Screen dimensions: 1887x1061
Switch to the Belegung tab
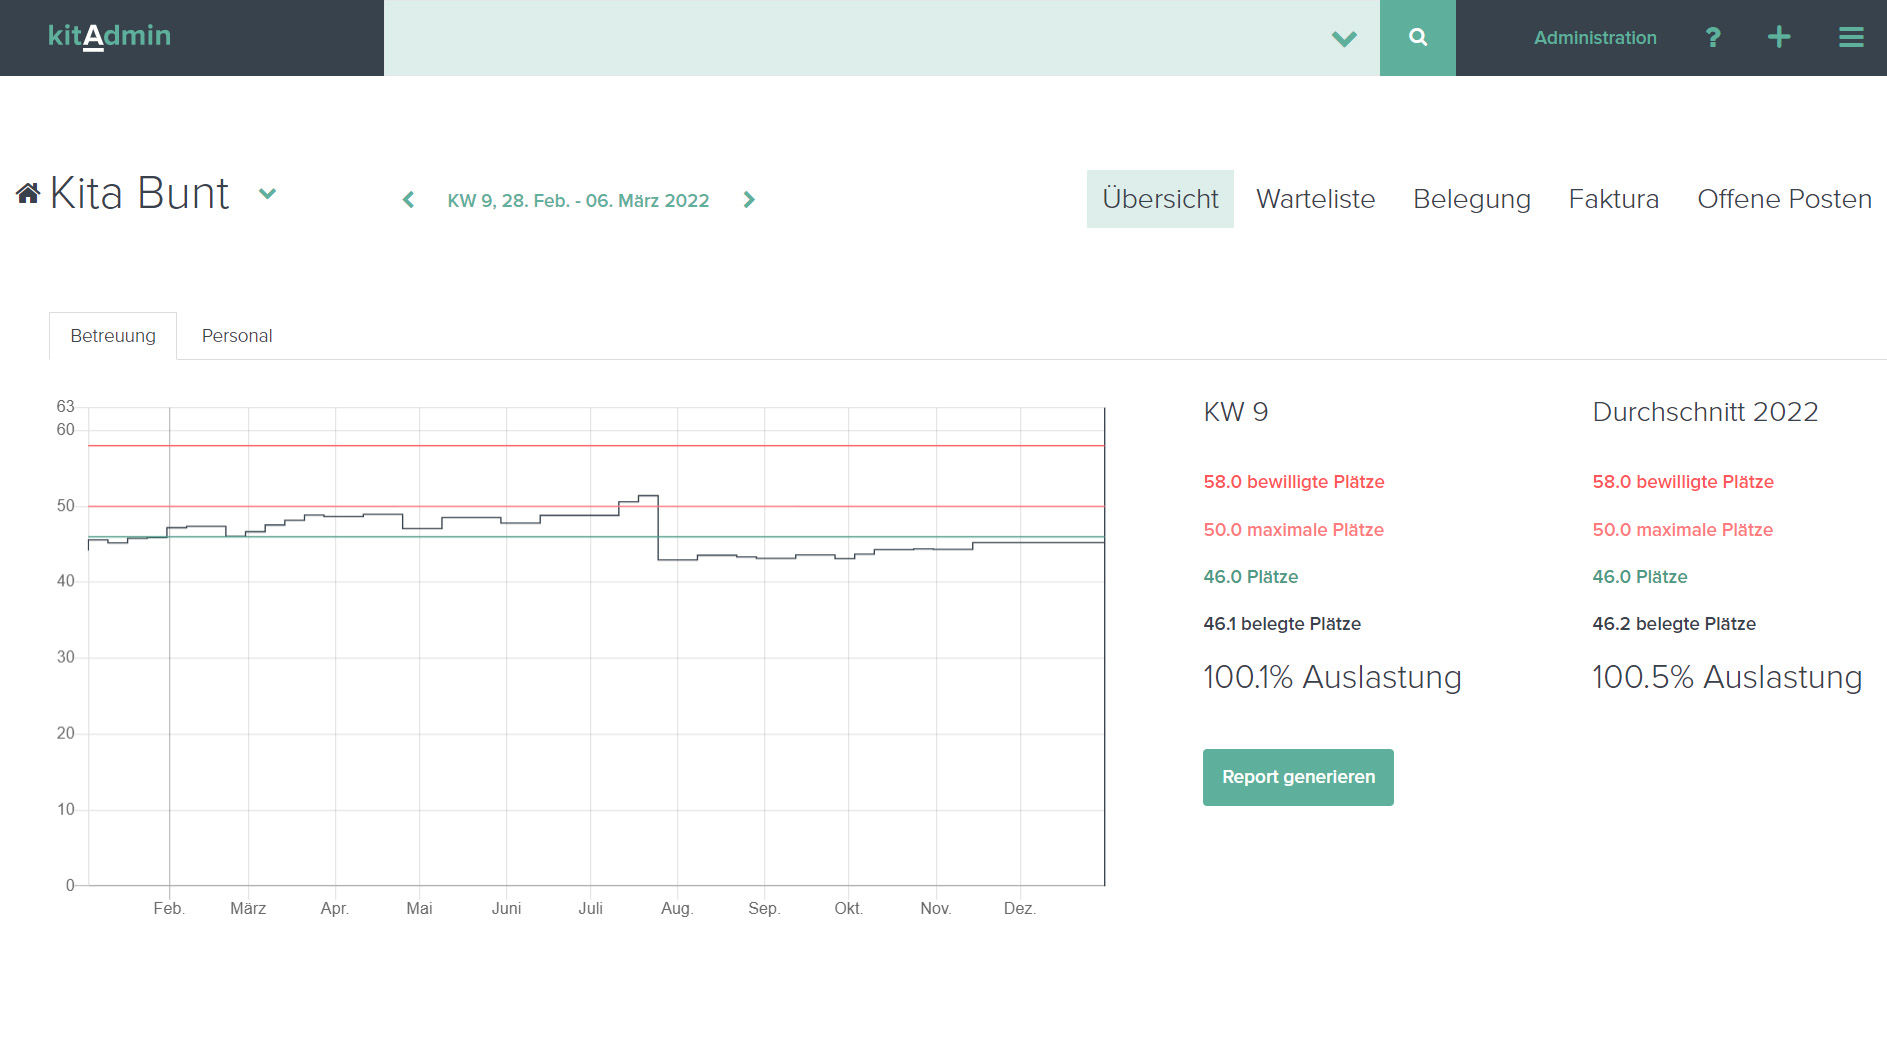[1471, 199]
